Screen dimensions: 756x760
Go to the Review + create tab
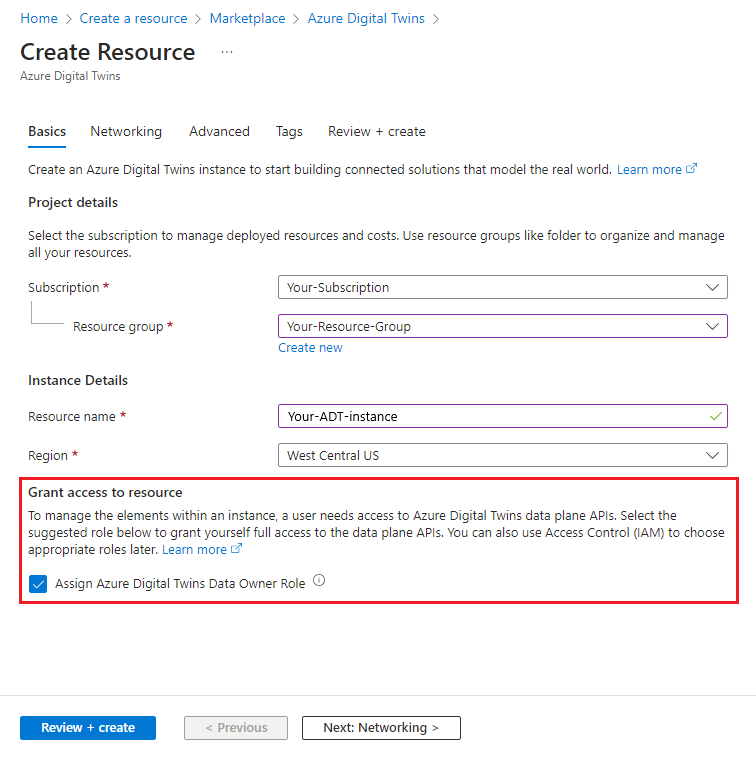[x=377, y=131]
